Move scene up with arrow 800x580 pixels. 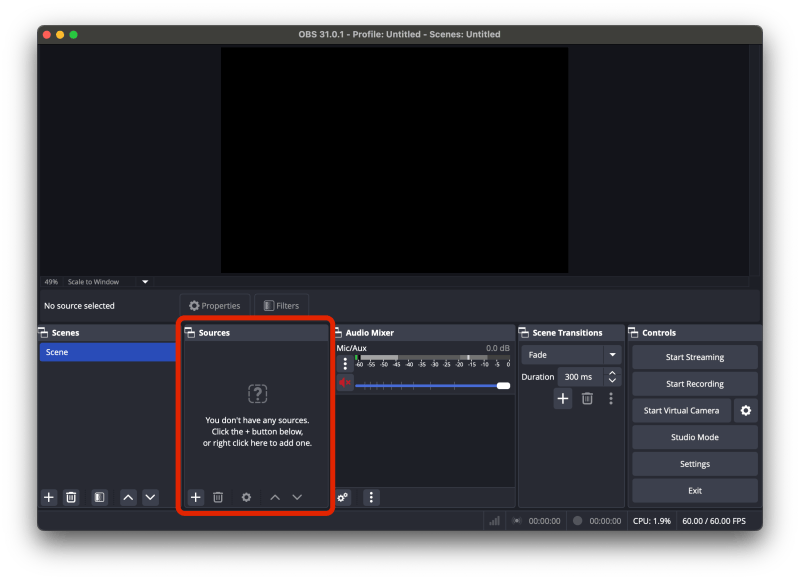(x=128, y=497)
